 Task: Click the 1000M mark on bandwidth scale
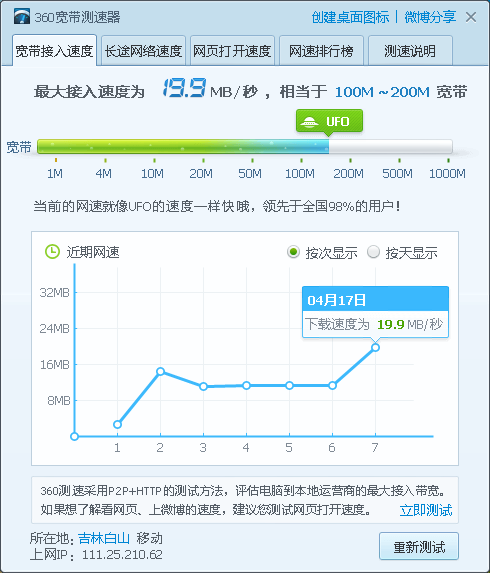click(447, 173)
